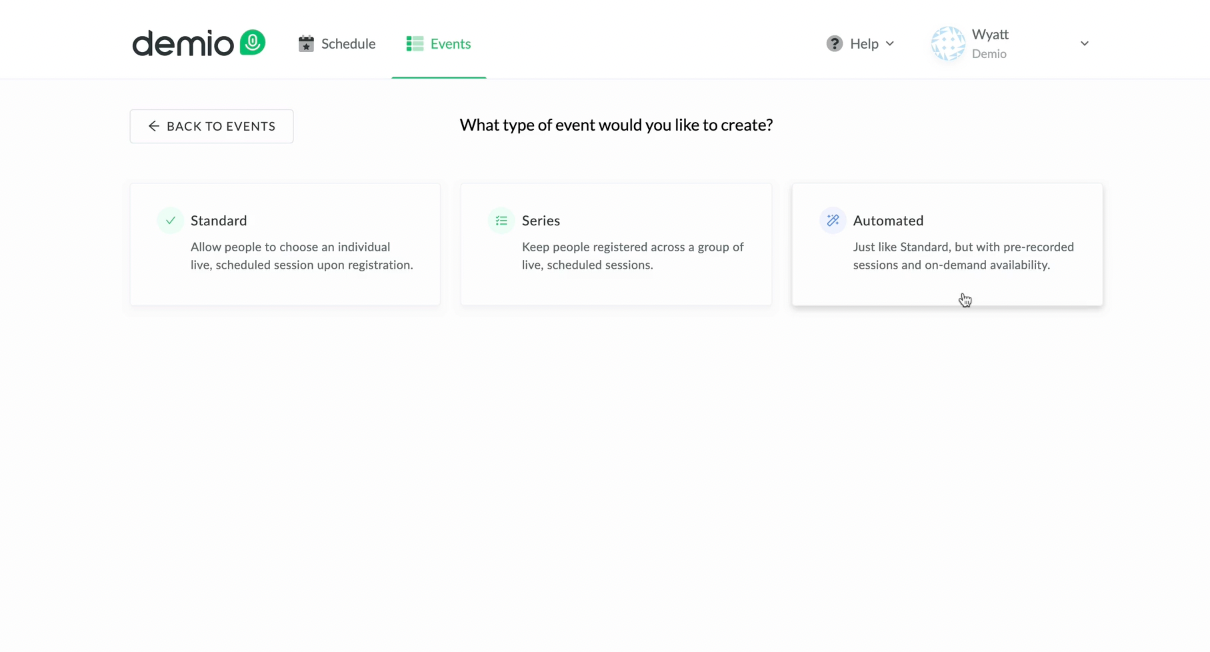Viewport: 1210px width, 652px height.
Task: Select the Series event description text
Action: 633,256
